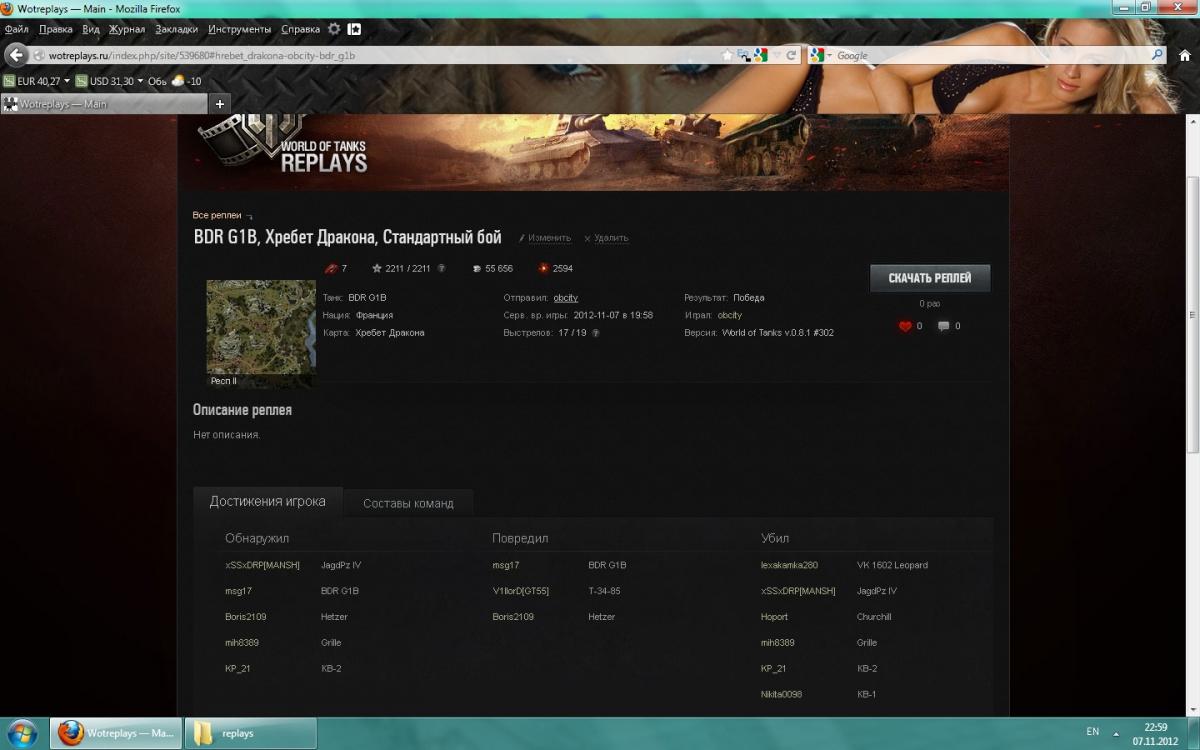
Task: Reload the page with the refresh icon
Action: pyautogui.click(x=791, y=56)
